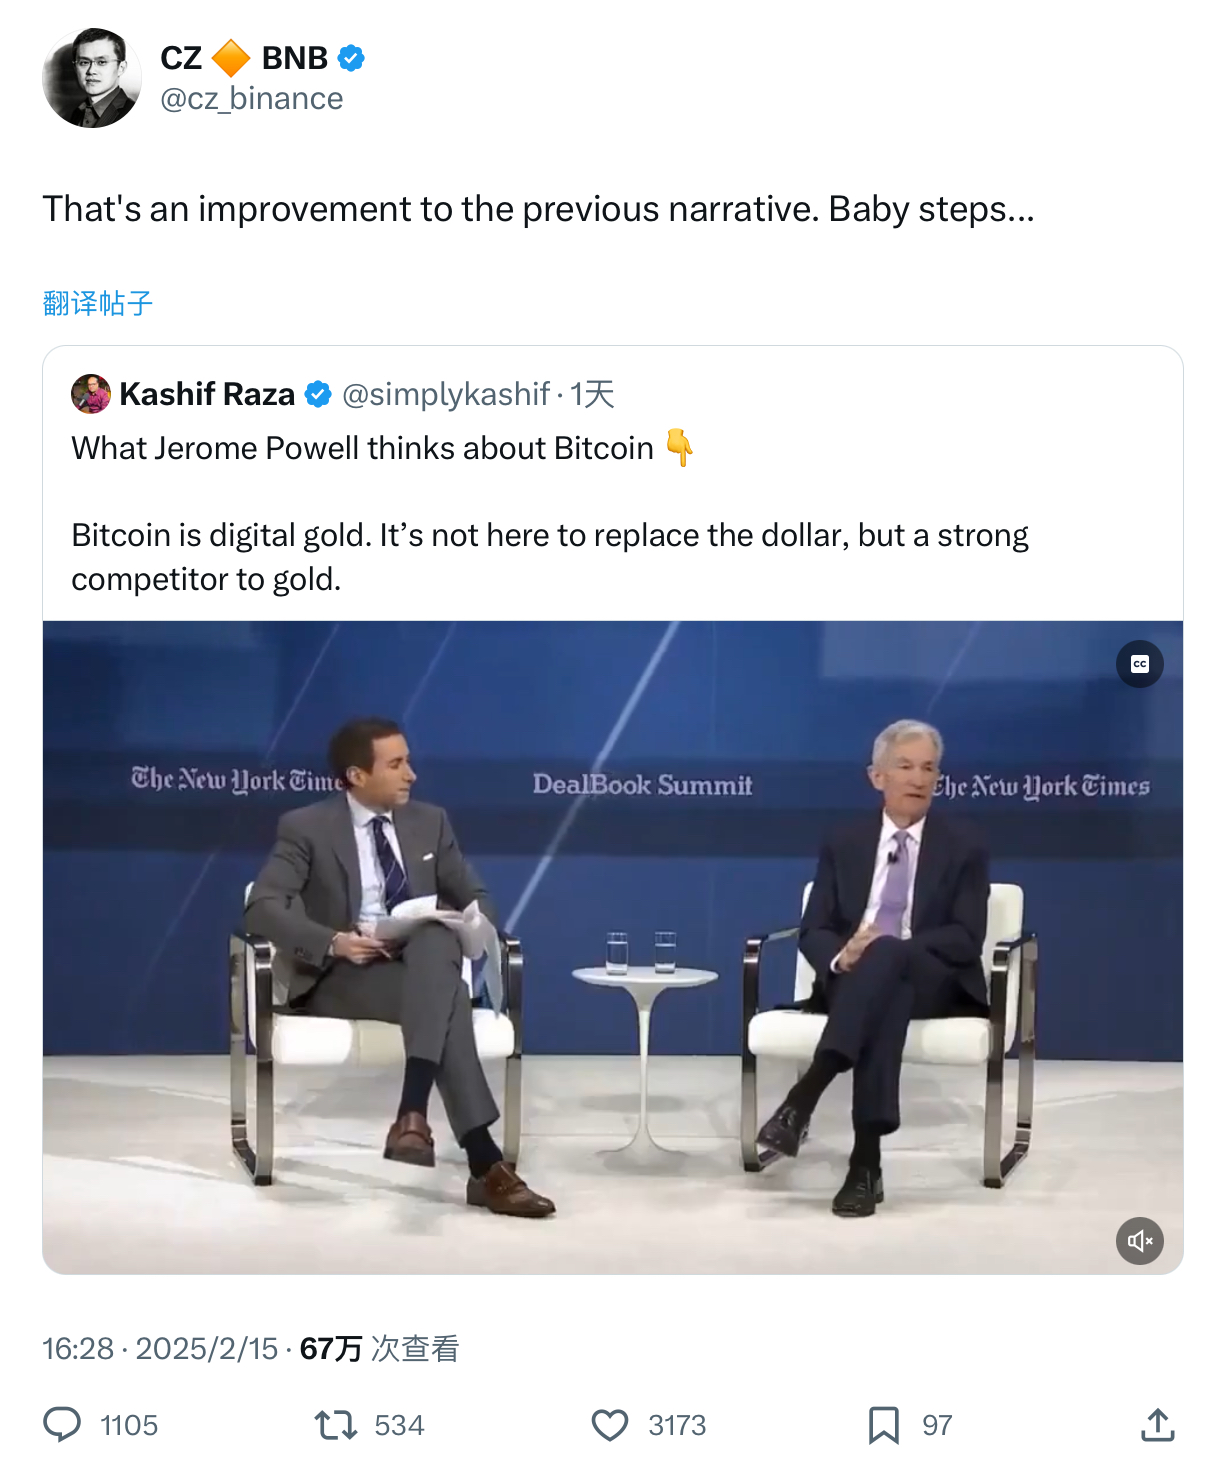Toggle closed captions on the video

[x=1139, y=664]
